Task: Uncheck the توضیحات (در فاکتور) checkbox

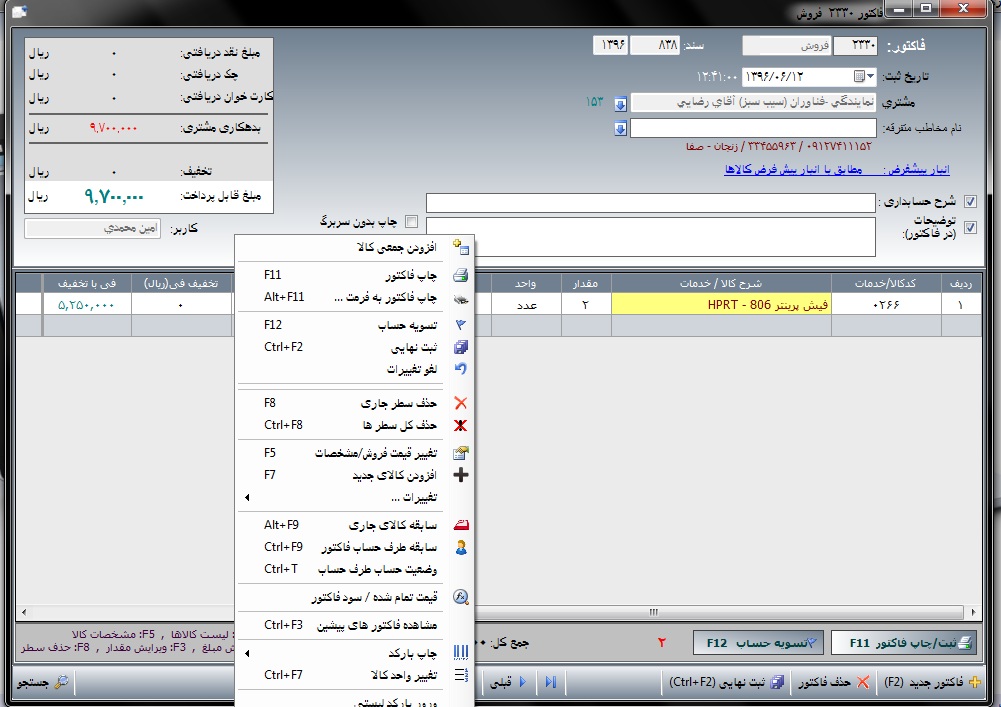Action: click(968, 227)
